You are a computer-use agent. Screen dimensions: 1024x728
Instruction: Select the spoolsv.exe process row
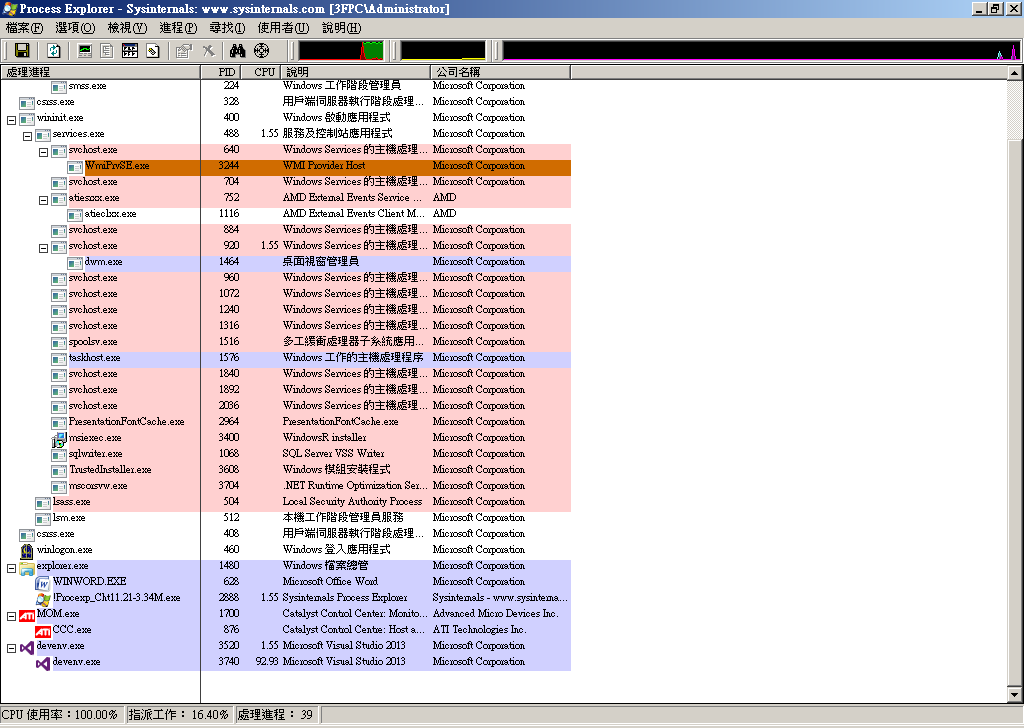[286, 342]
